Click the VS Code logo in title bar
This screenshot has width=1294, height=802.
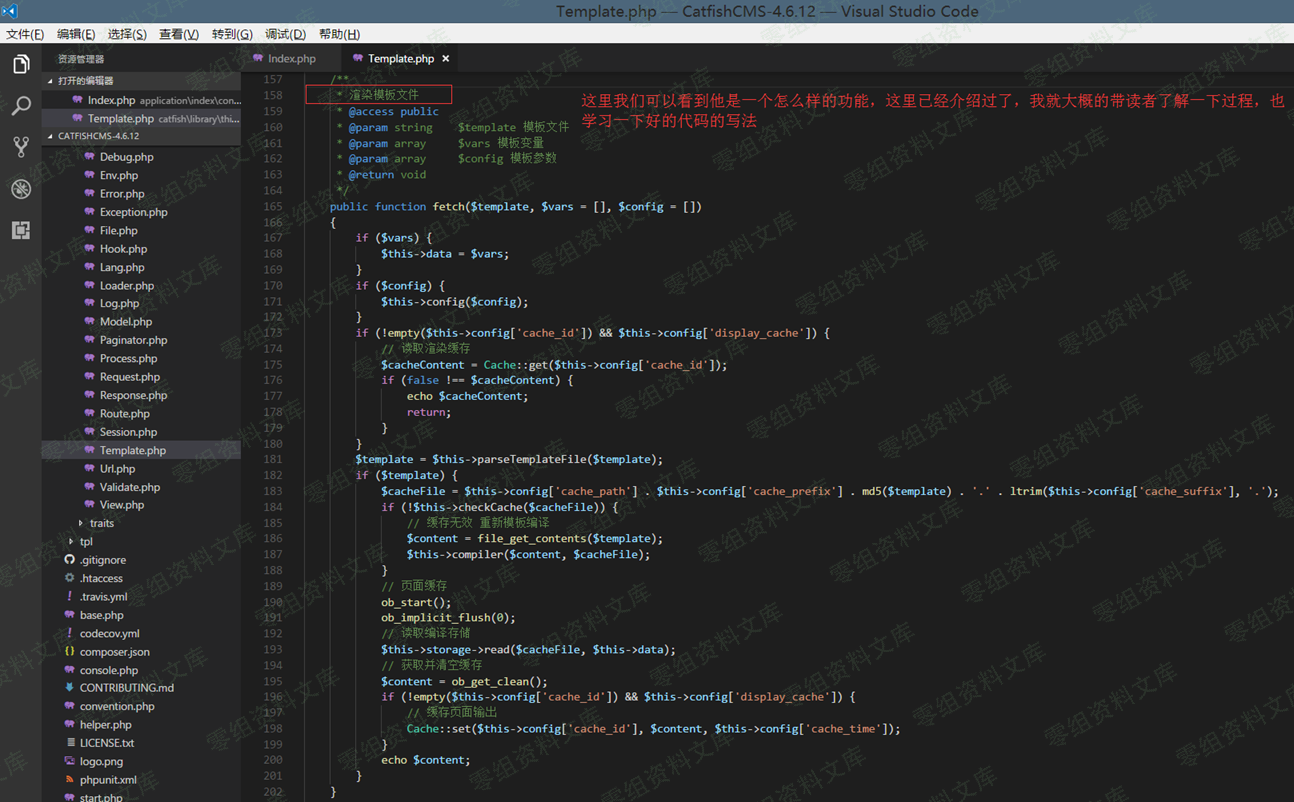click(10, 11)
